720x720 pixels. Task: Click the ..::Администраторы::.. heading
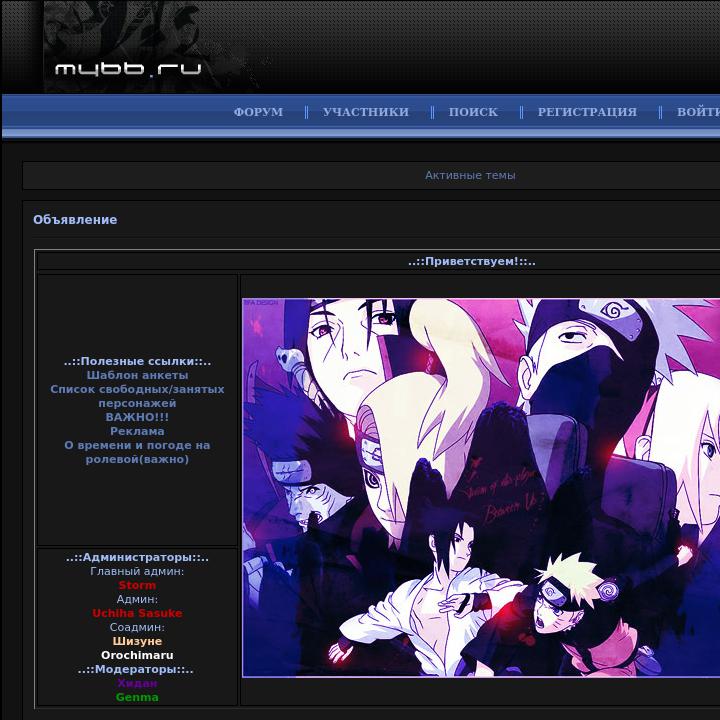tap(137, 557)
